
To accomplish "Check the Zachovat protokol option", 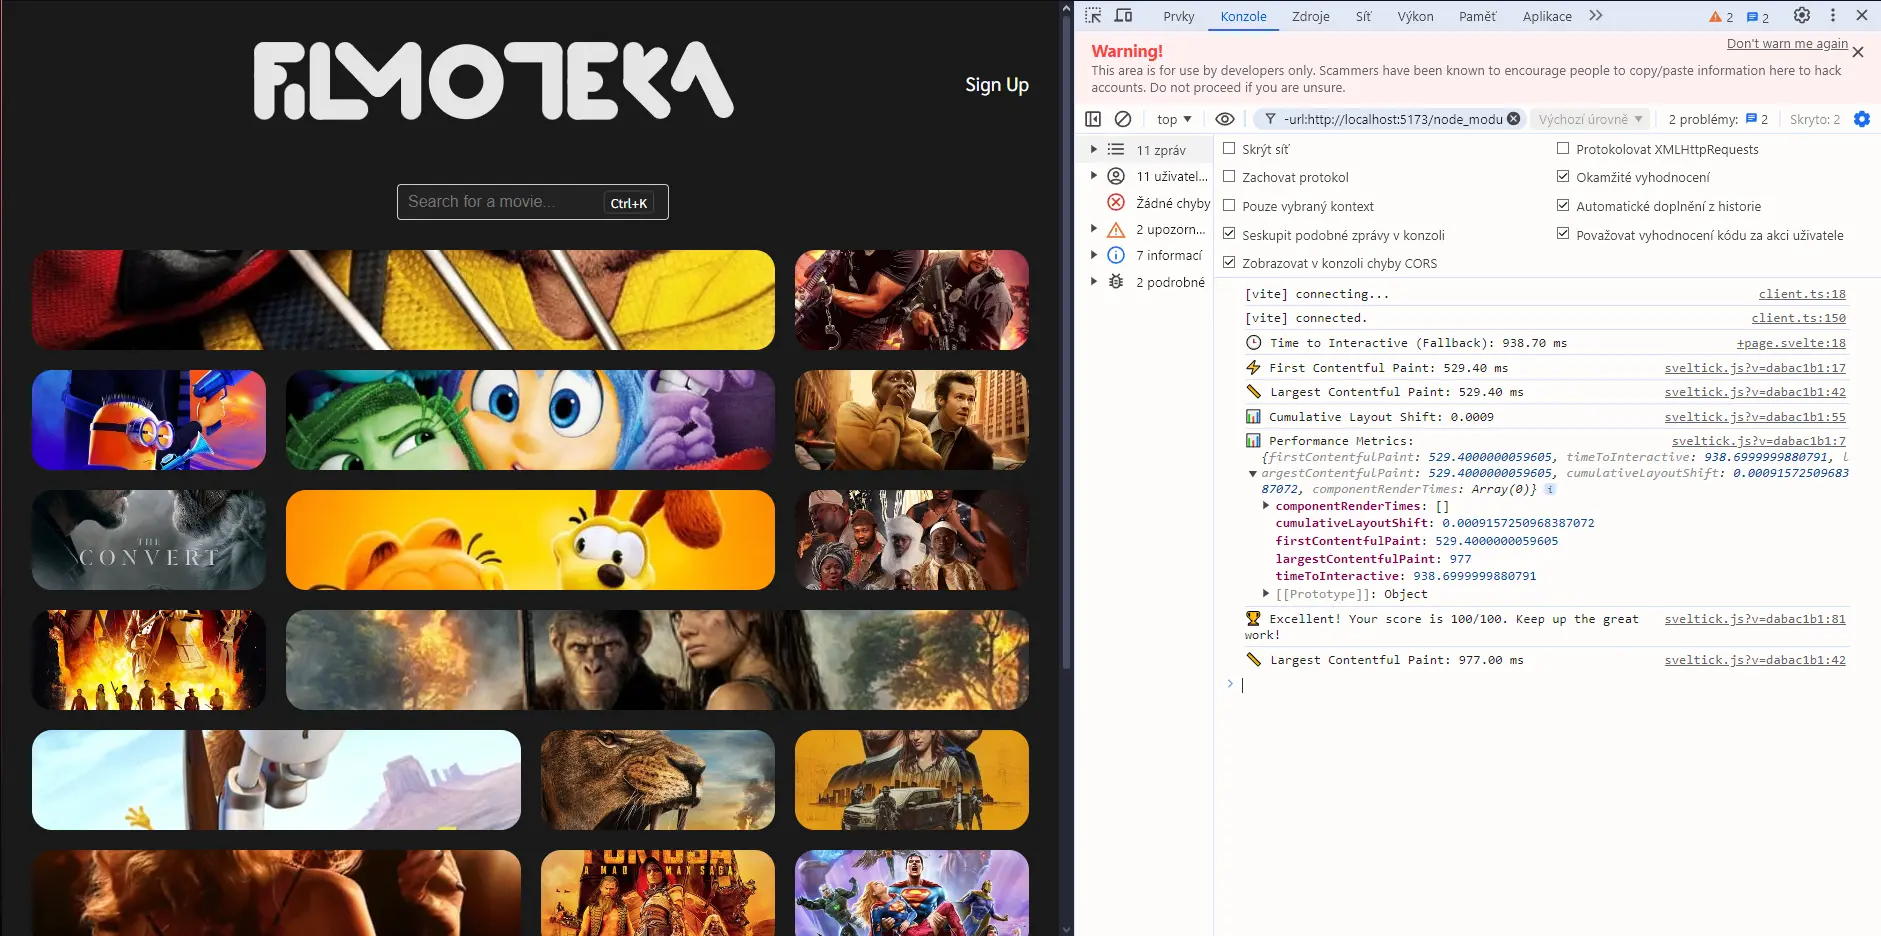I will [1230, 177].
